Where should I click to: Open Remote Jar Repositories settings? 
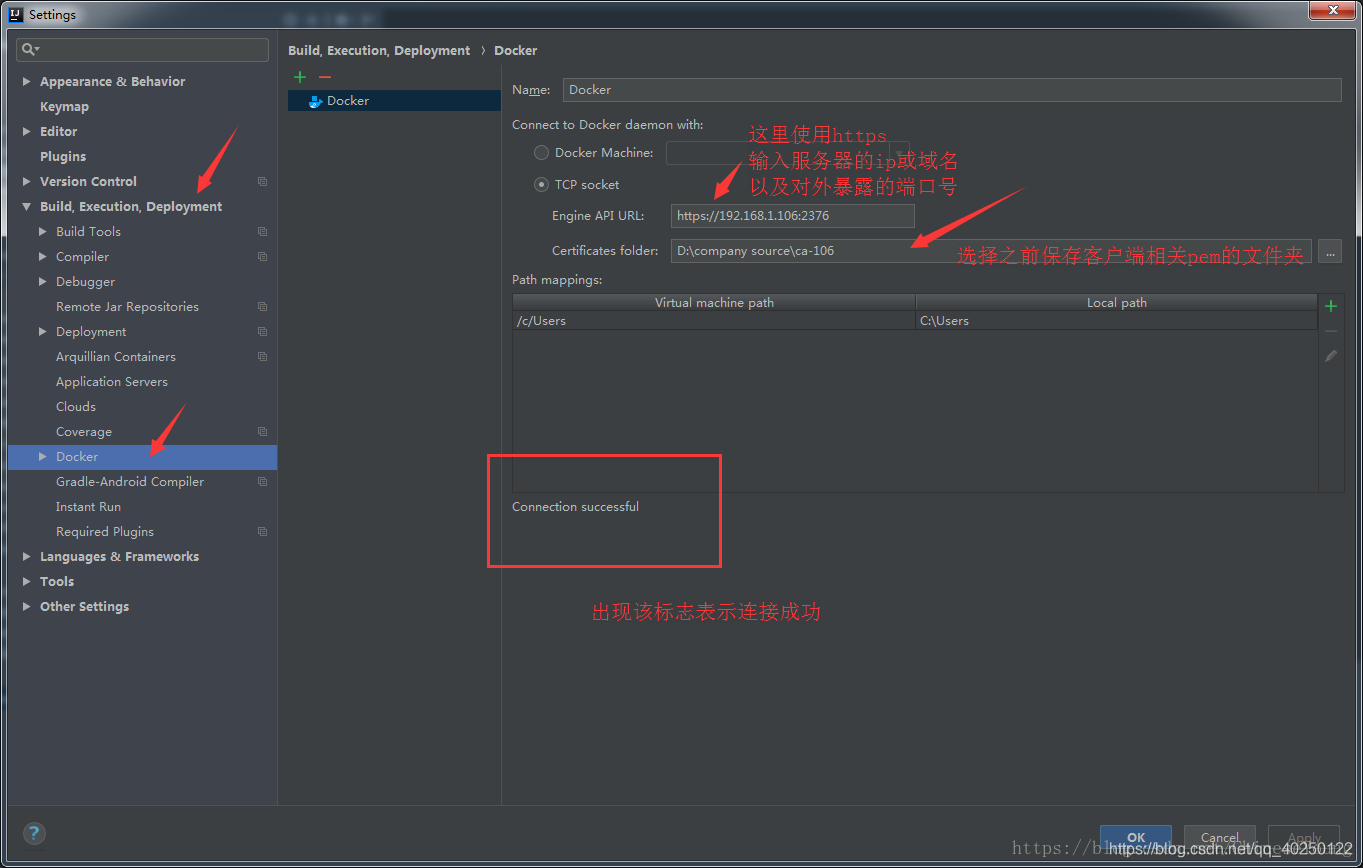pos(127,307)
